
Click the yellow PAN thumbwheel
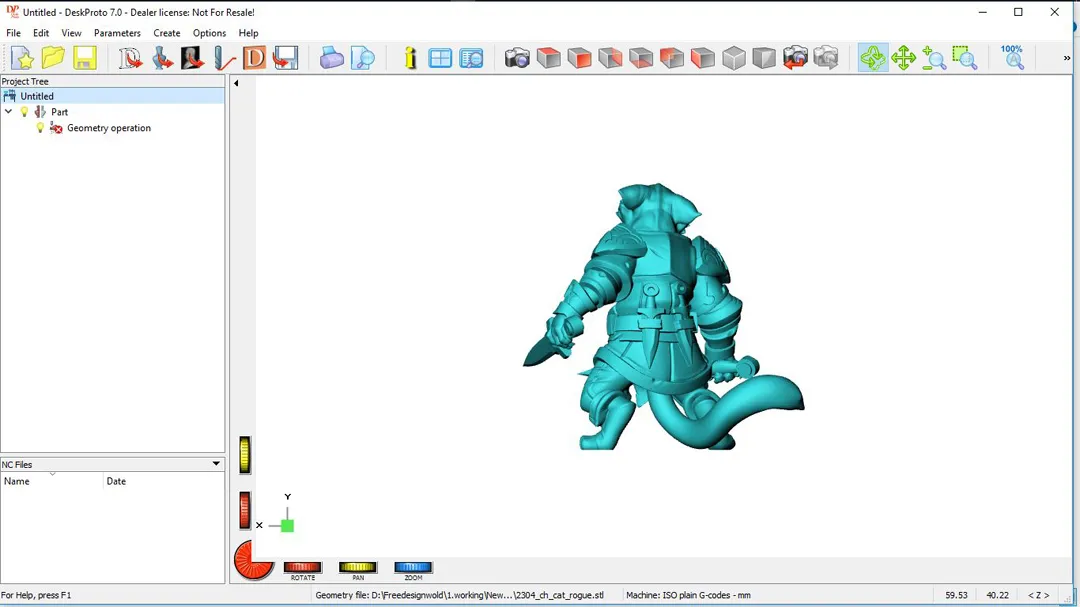[x=357, y=567]
